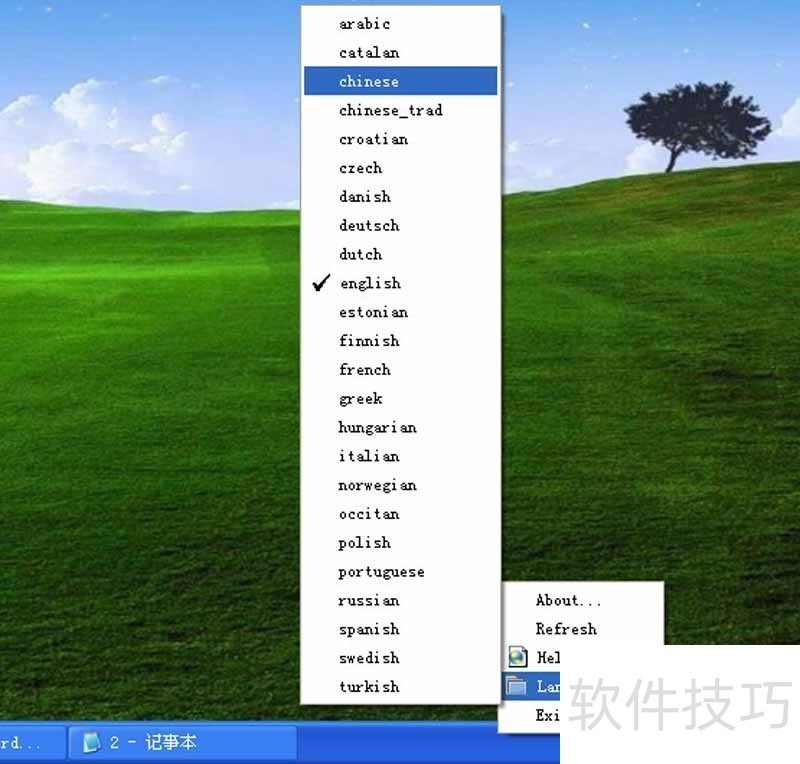800x764 pixels.
Task: Select russian in the language list
Action: [401, 600]
